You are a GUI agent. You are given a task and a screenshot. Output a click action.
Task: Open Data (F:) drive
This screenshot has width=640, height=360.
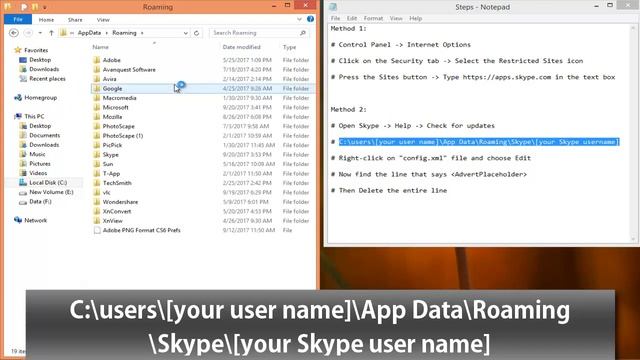click(40, 201)
